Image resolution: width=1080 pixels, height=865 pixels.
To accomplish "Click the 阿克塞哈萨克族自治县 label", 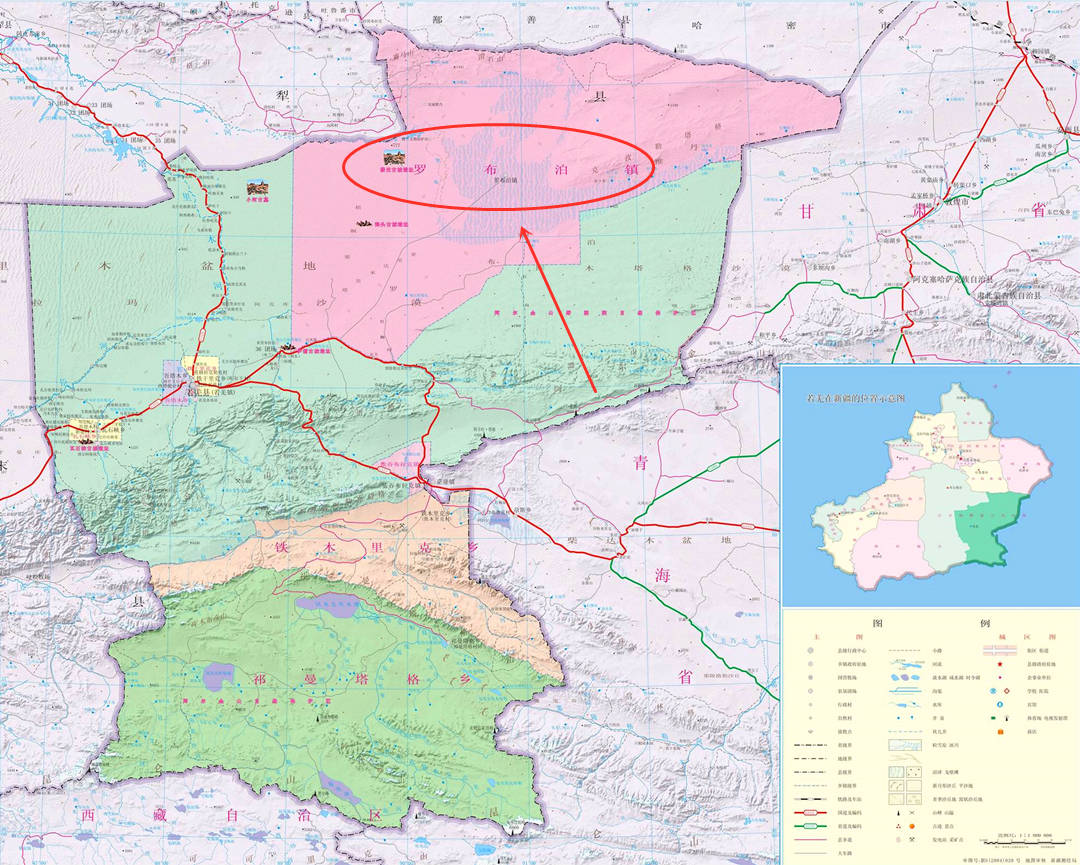I will [x=952, y=280].
